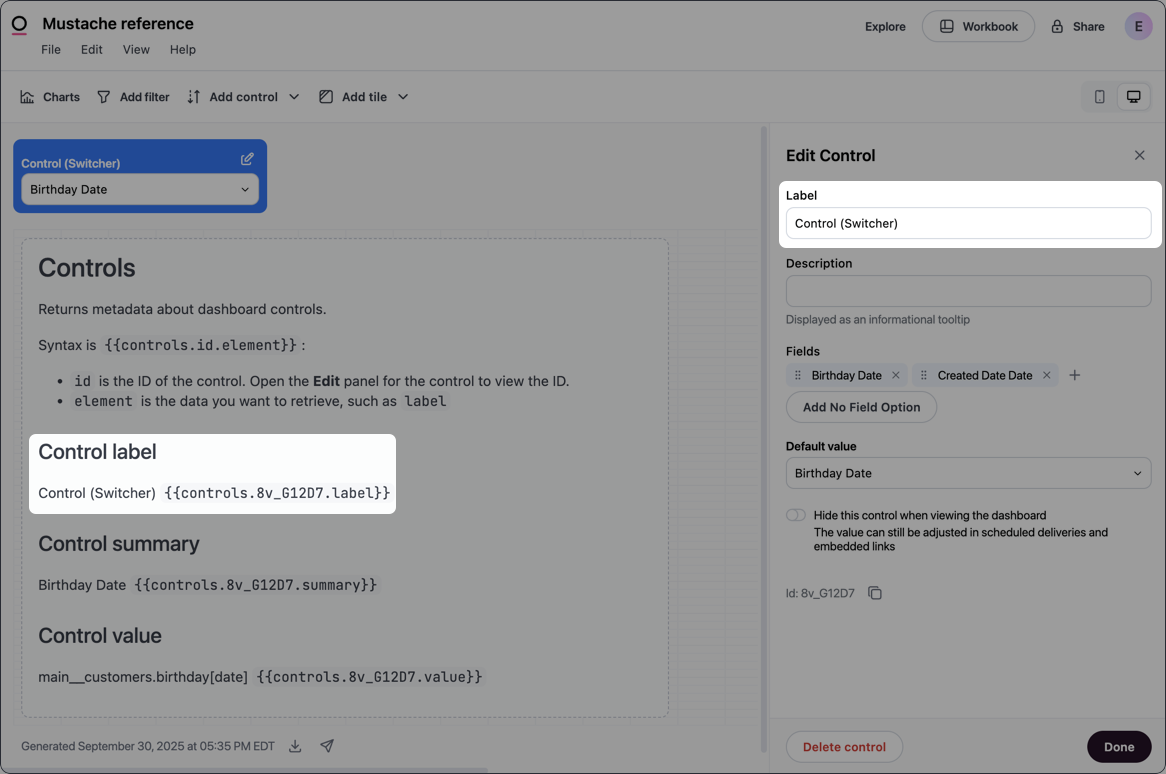Open the Charts panel
The height and width of the screenshot is (774, 1166).
click(x=49, y=96)
